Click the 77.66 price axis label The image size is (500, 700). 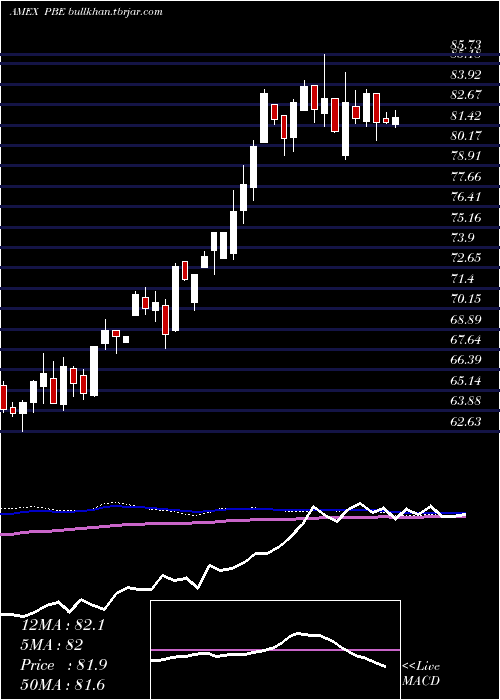pos(466,176)
